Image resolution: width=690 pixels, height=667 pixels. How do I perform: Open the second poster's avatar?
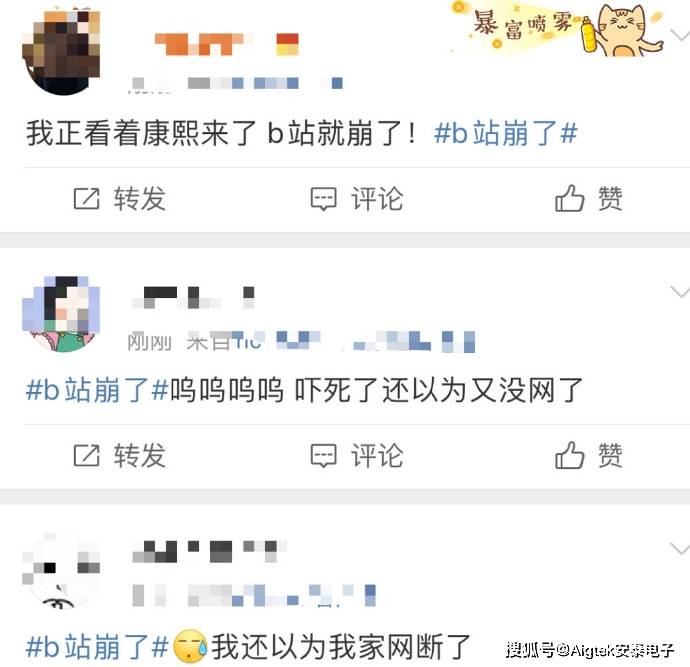[x=61, y=314]
